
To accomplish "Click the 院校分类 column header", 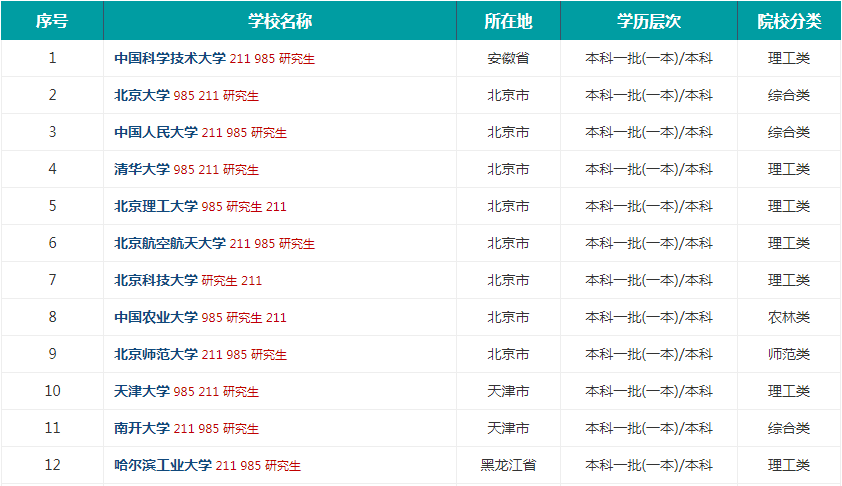I will point(789,21).
